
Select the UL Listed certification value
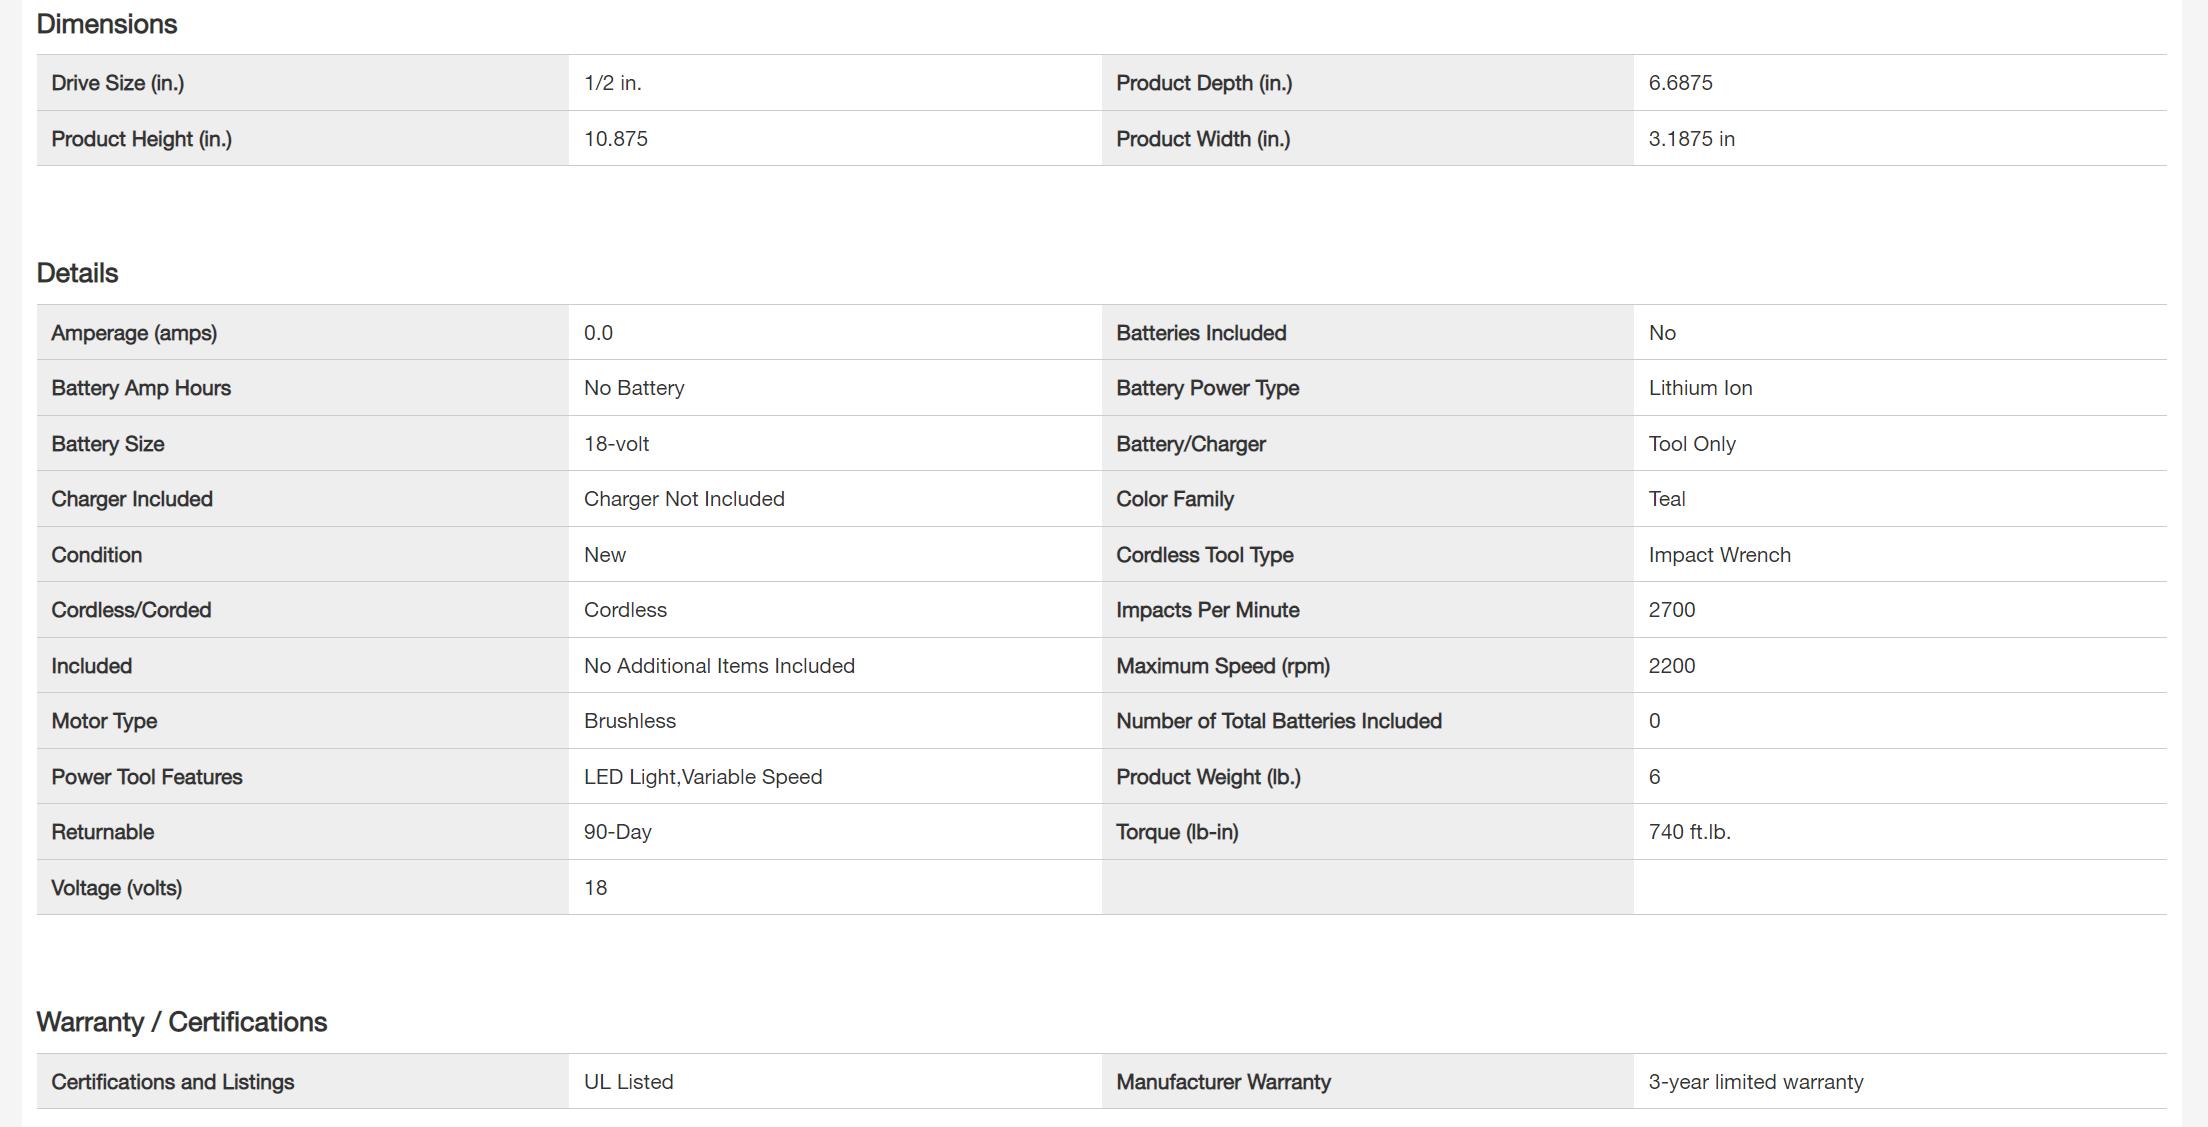point(629,1082)
